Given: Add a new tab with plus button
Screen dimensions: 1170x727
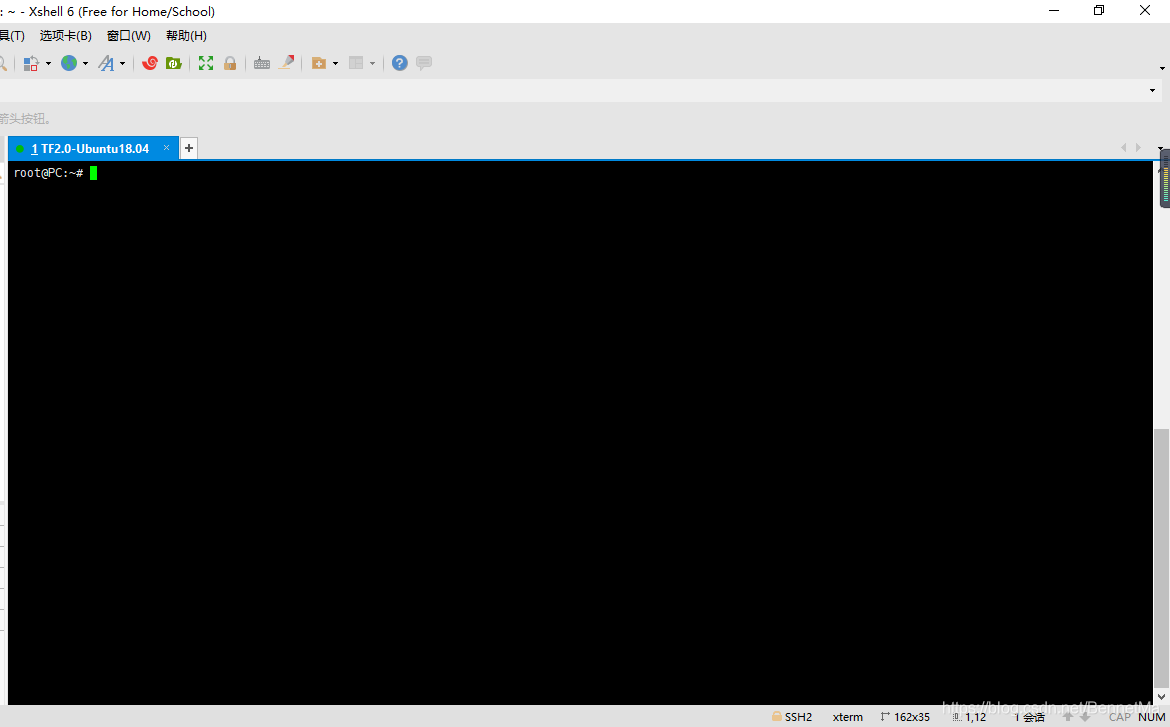Looking at the screenshot, I should pos(189,149).
